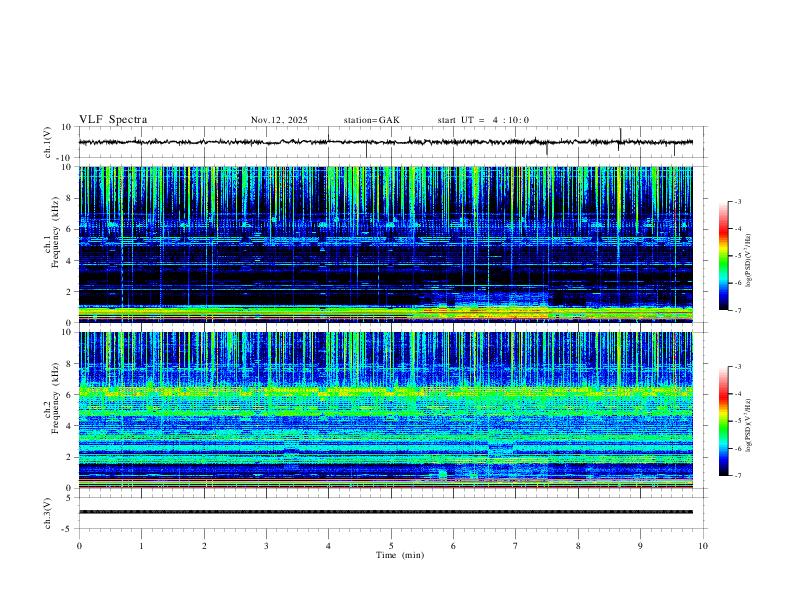Click the "4" kHz tick on ch.2 frequency axis
Screen dimensions: 792x612
point(70,426)
